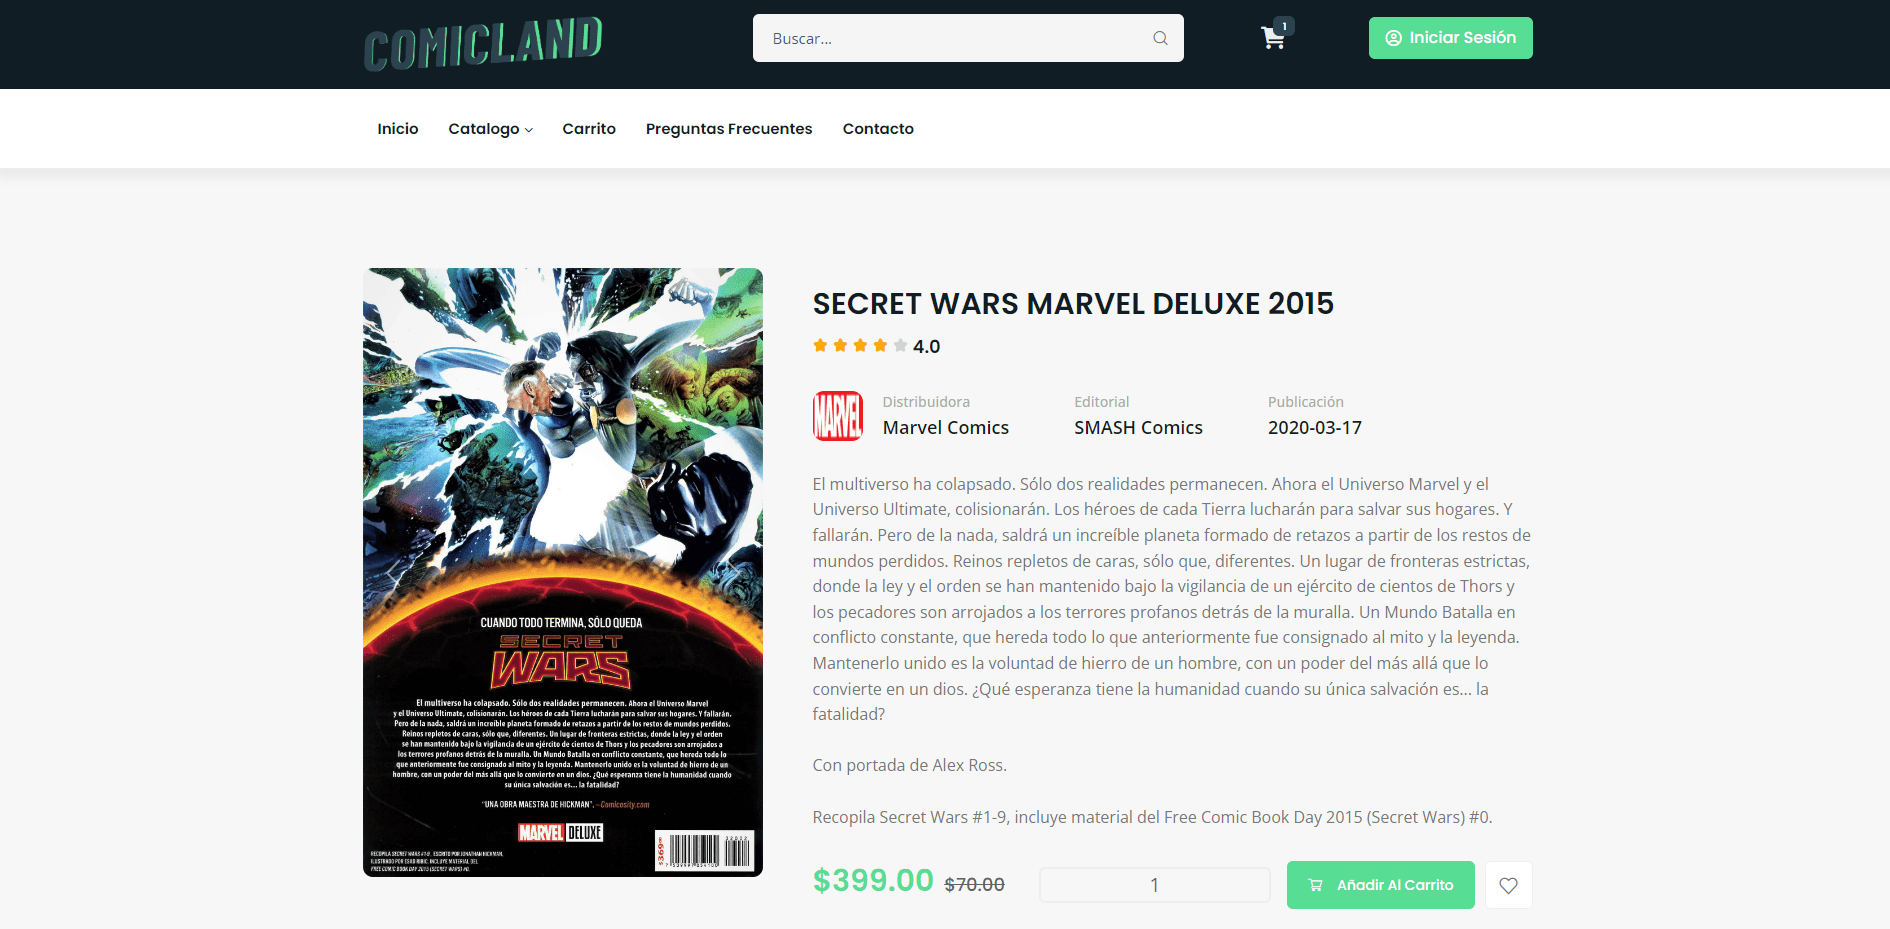Screen dimensions: 1890x929
Task: Click the Marvel Comics distributor name
Action: [946, 428]
